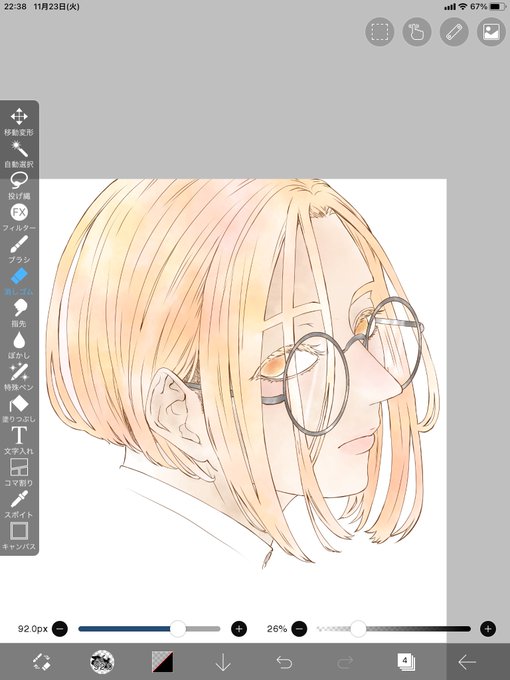Open the Canvas (キャンバス) tool
This screenshot has width=510, height=680.
click(19, 536)
